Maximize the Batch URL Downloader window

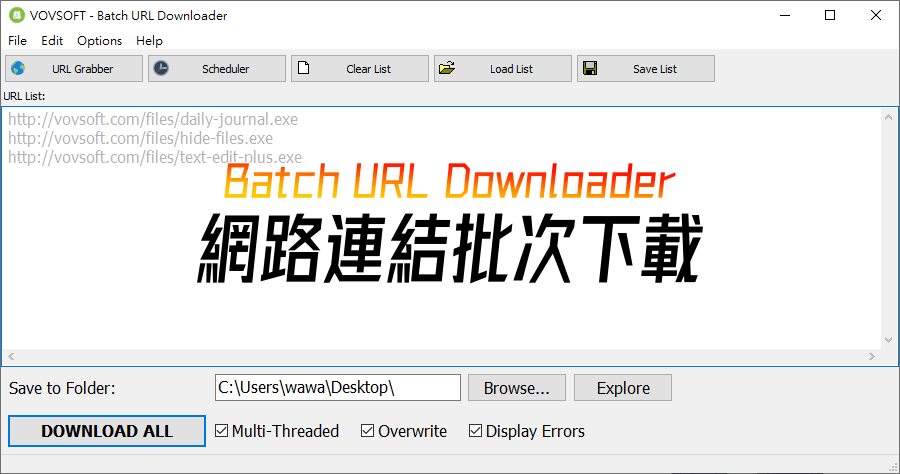(830, 15)
